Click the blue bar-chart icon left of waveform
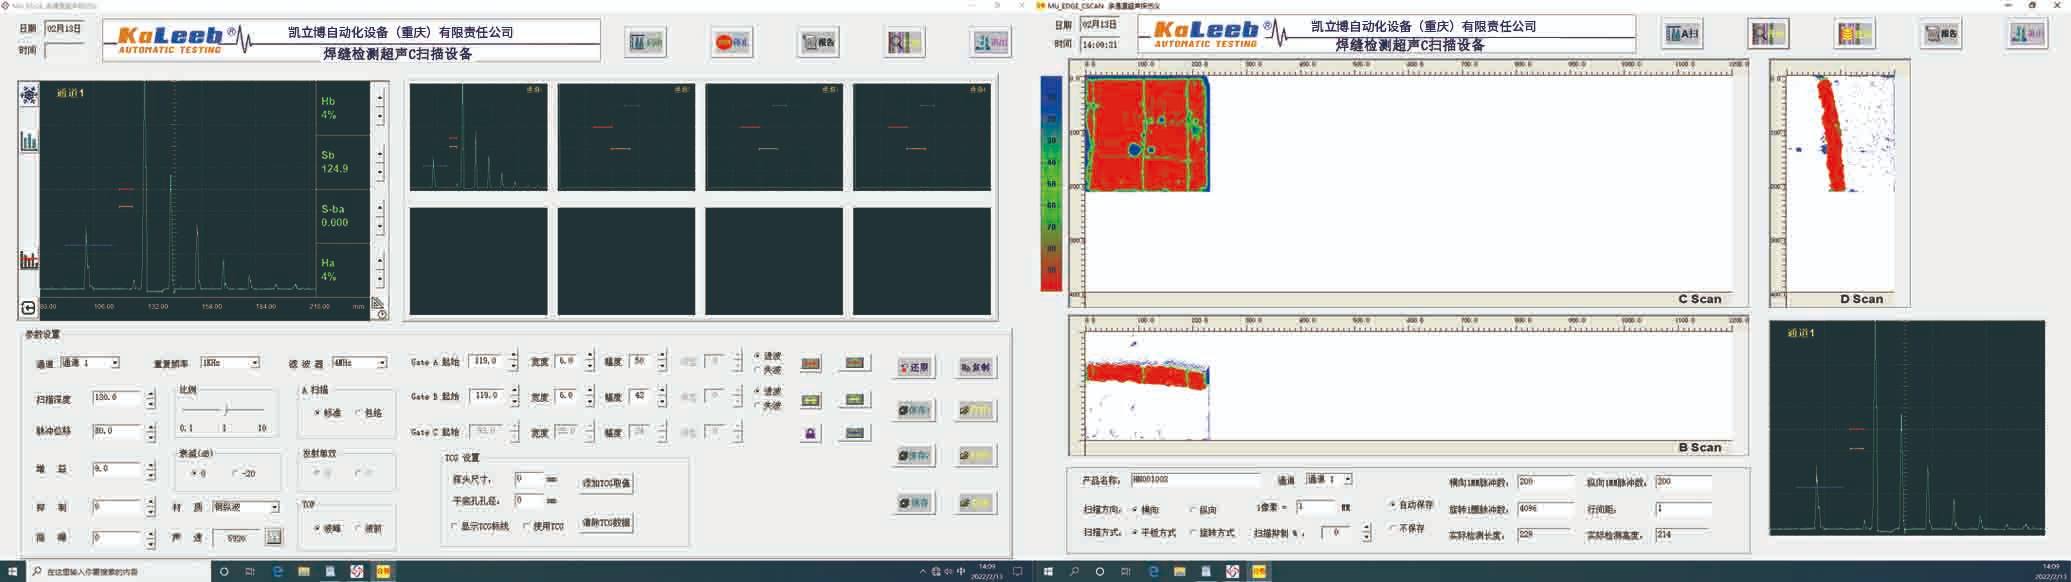Screen dimensions: 2071x582 coord(29,141)
